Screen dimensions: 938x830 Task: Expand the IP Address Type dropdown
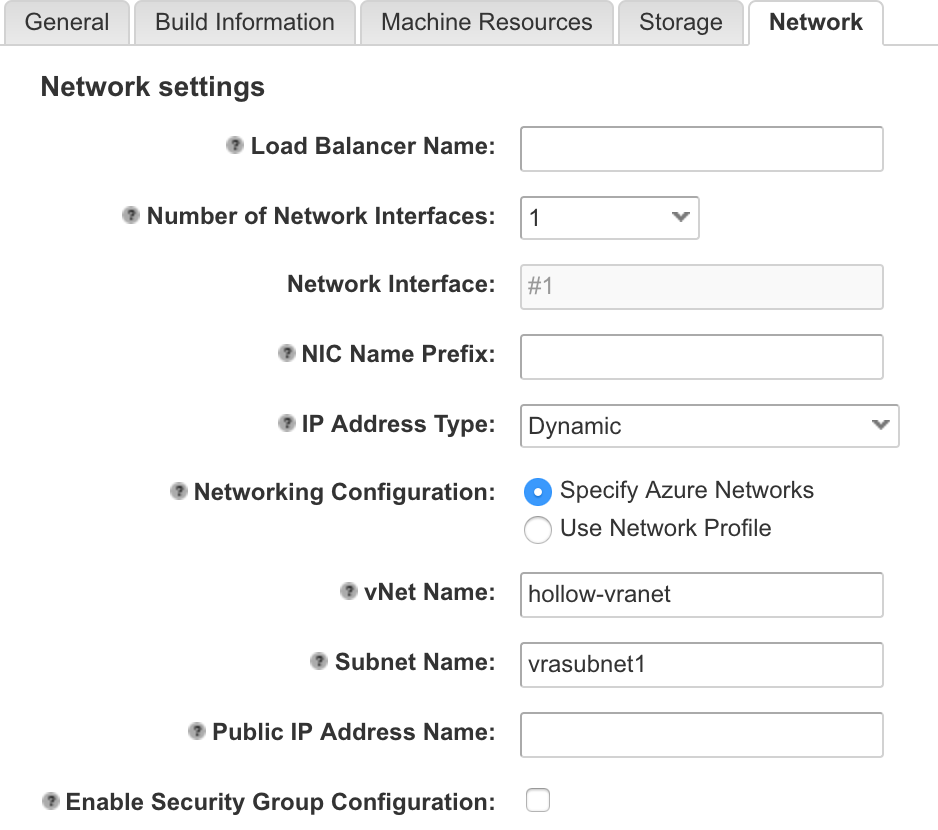tap(709, 426)
